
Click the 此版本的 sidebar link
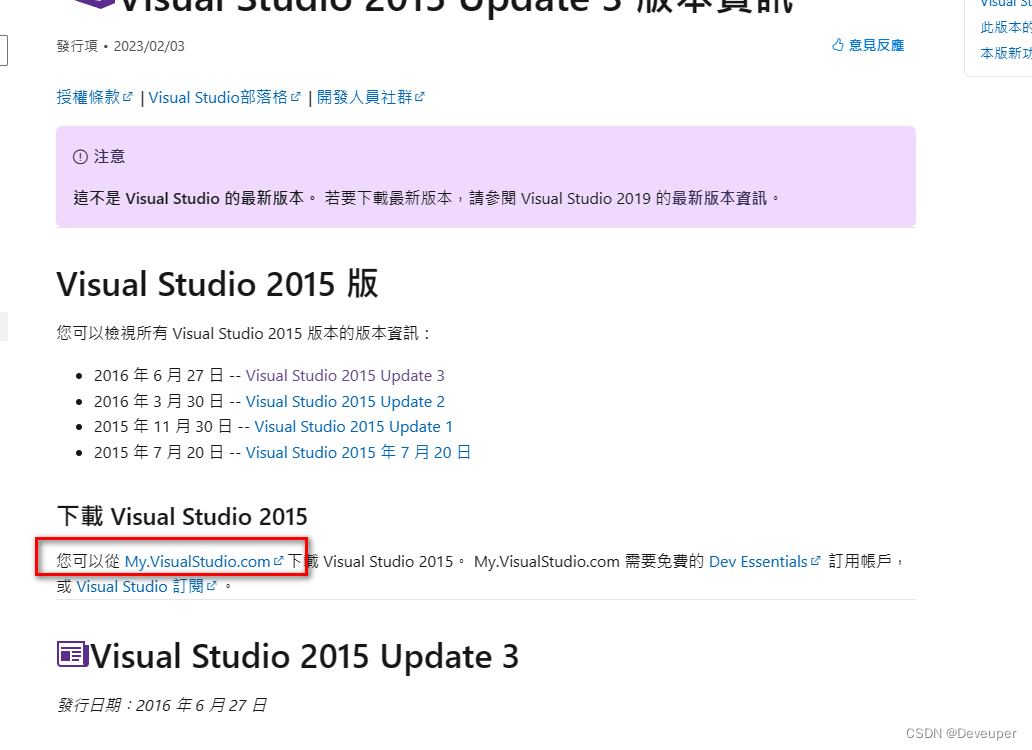coord(1006,27)
